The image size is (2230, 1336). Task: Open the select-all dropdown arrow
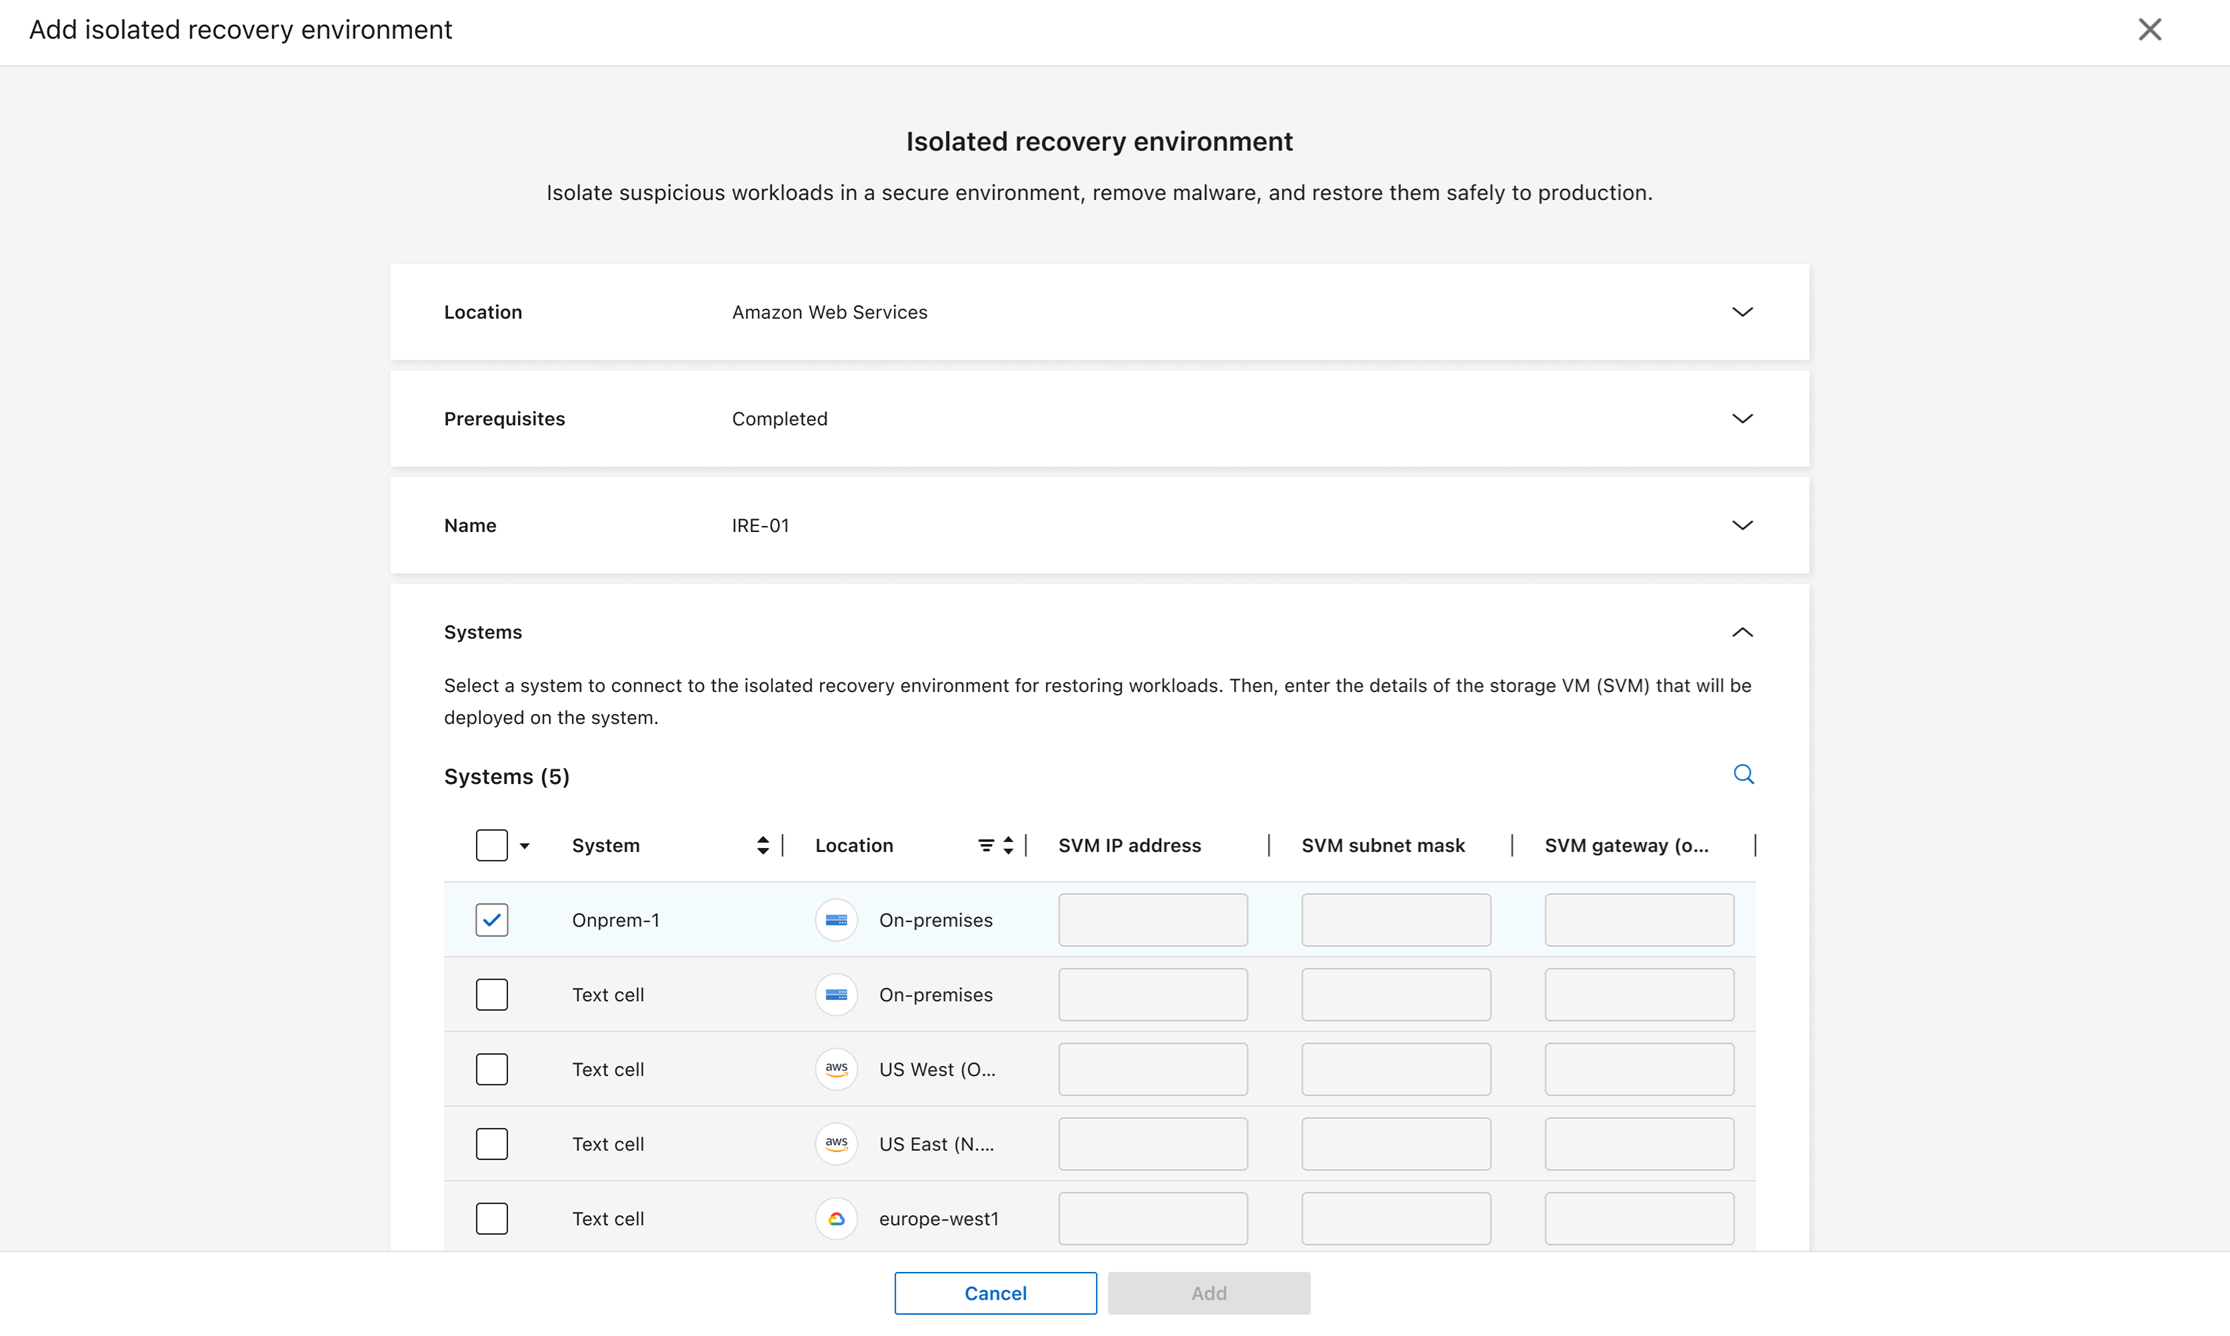pos(525,845)
